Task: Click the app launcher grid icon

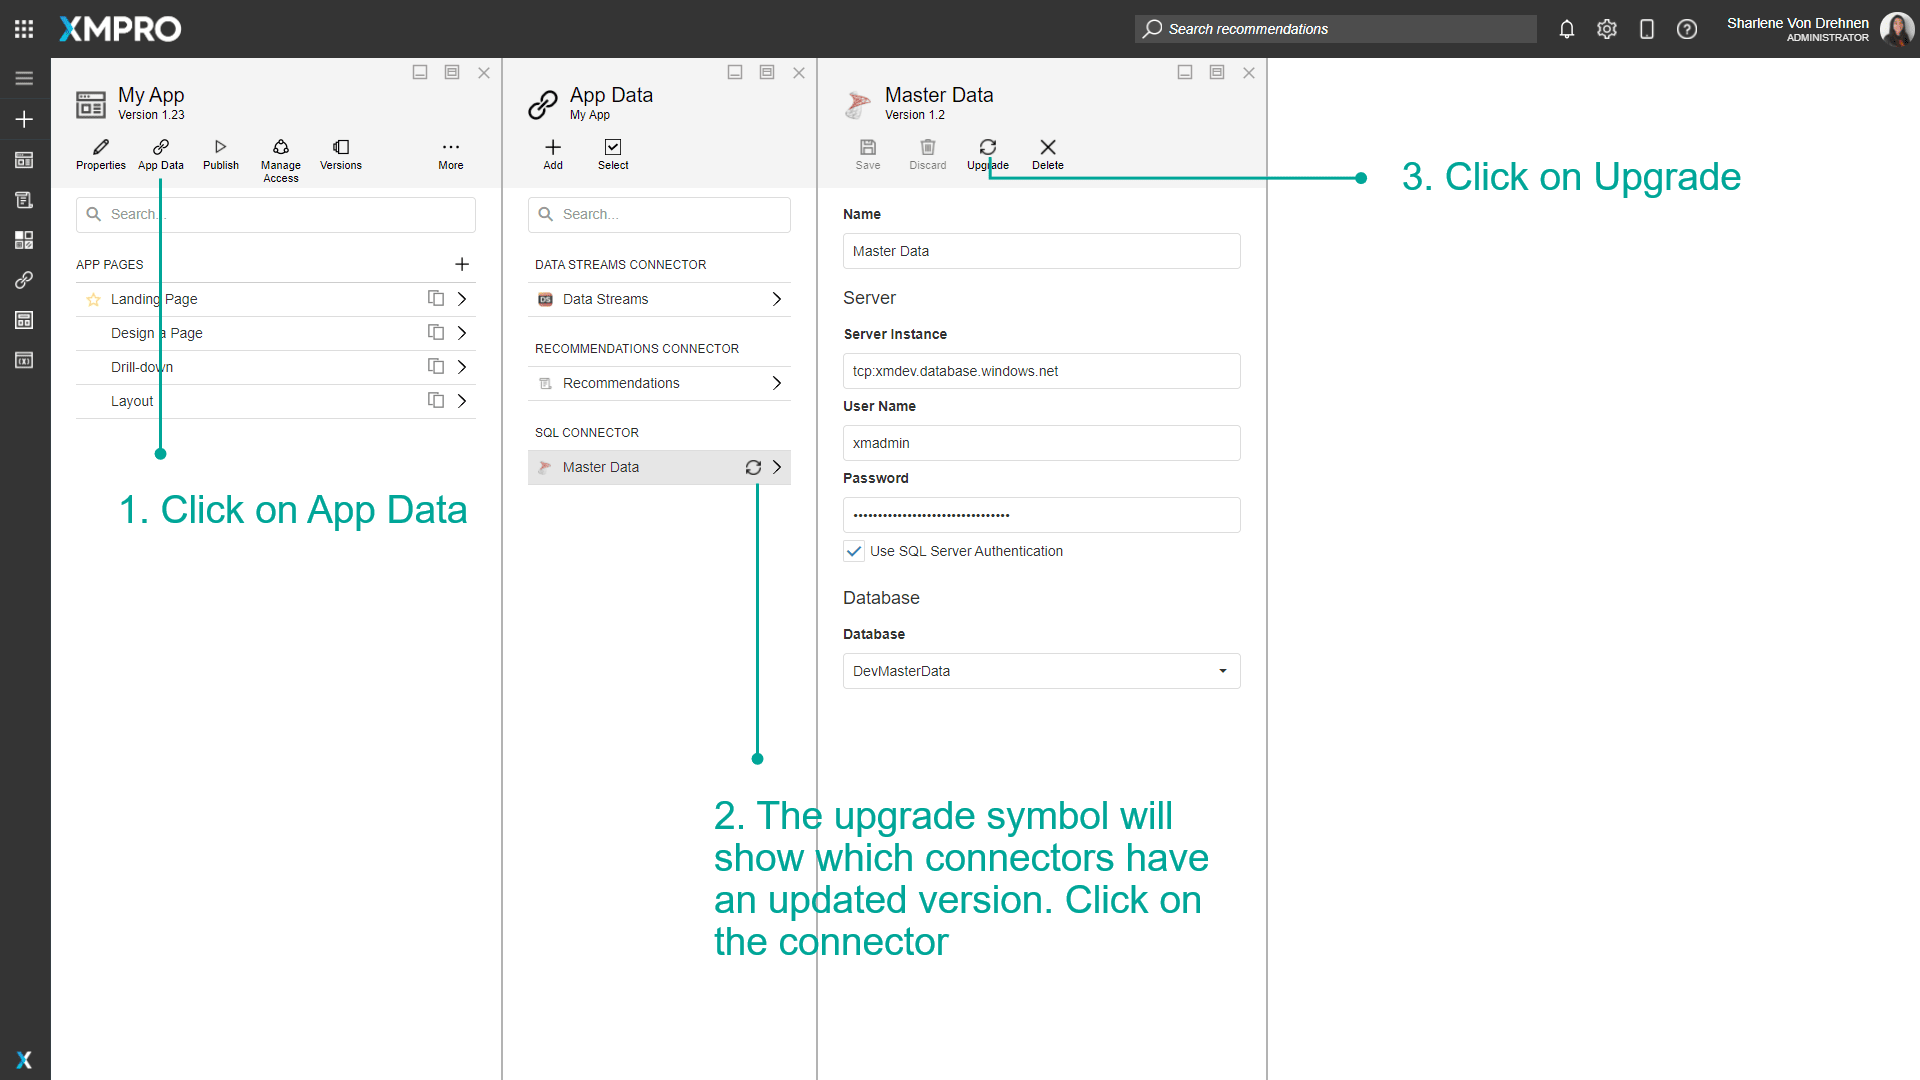Action: tap(24, 29)
